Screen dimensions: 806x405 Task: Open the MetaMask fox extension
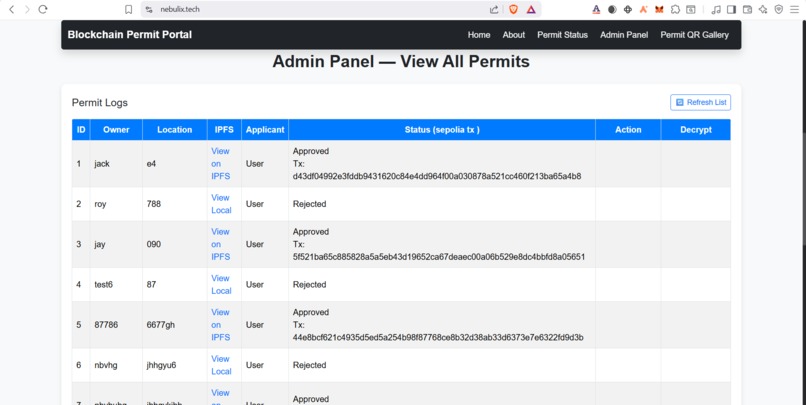(659, 9)
